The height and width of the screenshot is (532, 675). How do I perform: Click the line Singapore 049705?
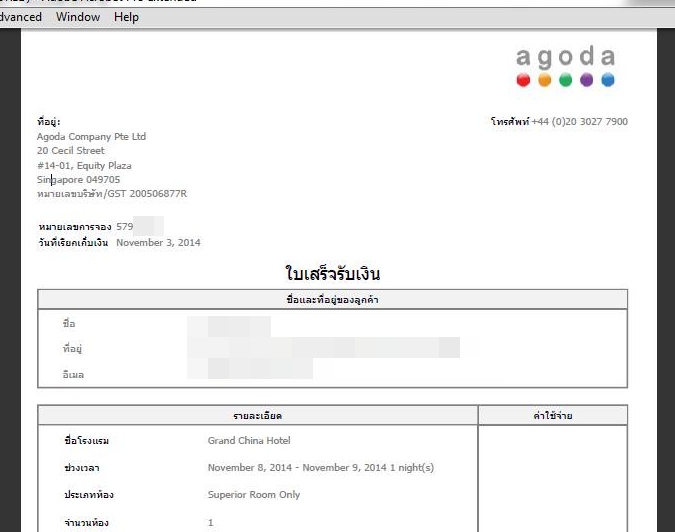coord(78,179)
